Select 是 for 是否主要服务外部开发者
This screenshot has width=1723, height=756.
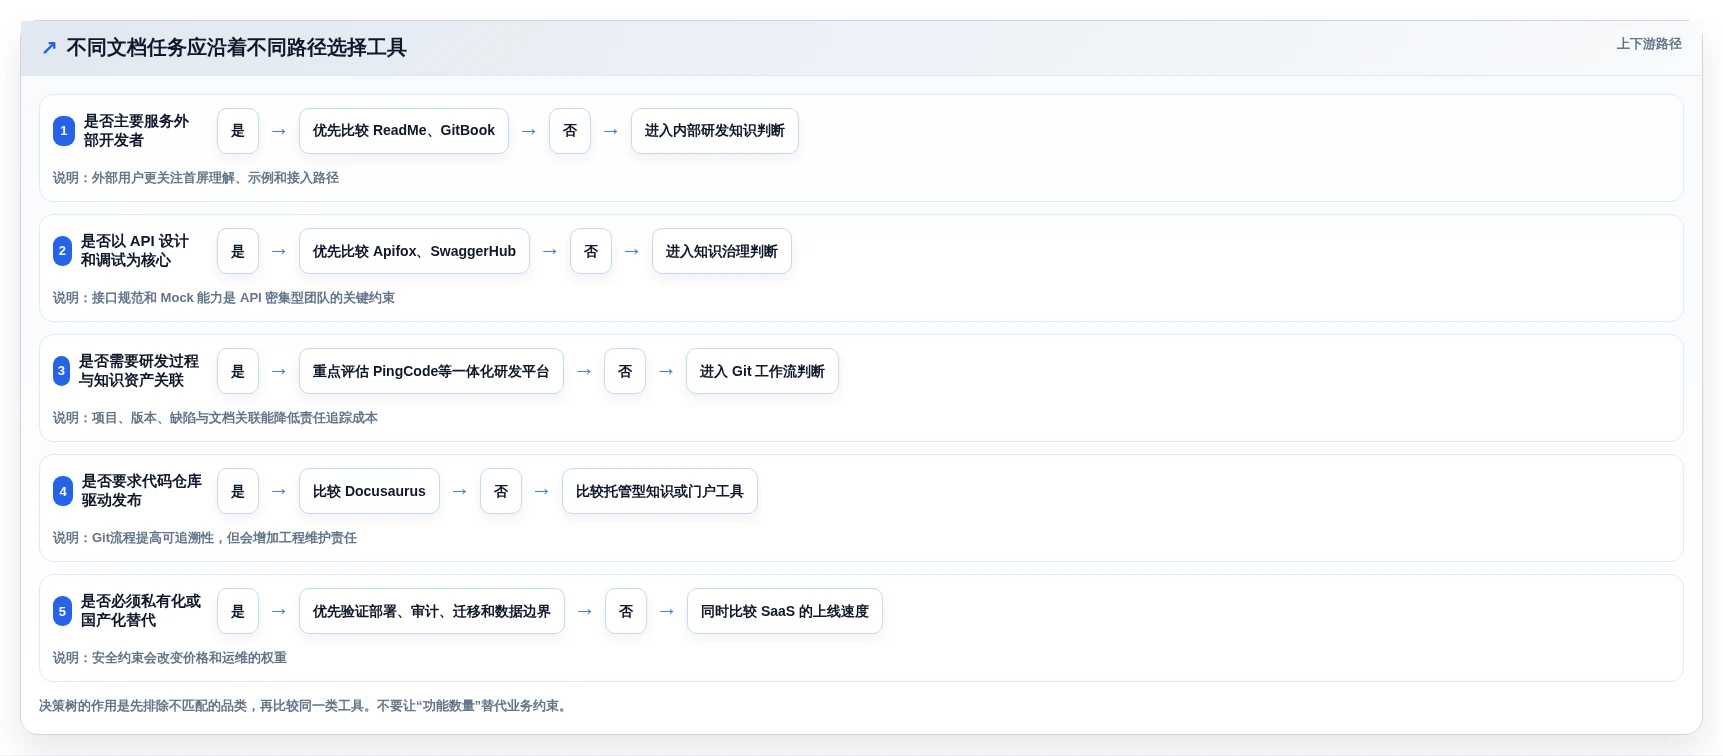pos(238,131)
